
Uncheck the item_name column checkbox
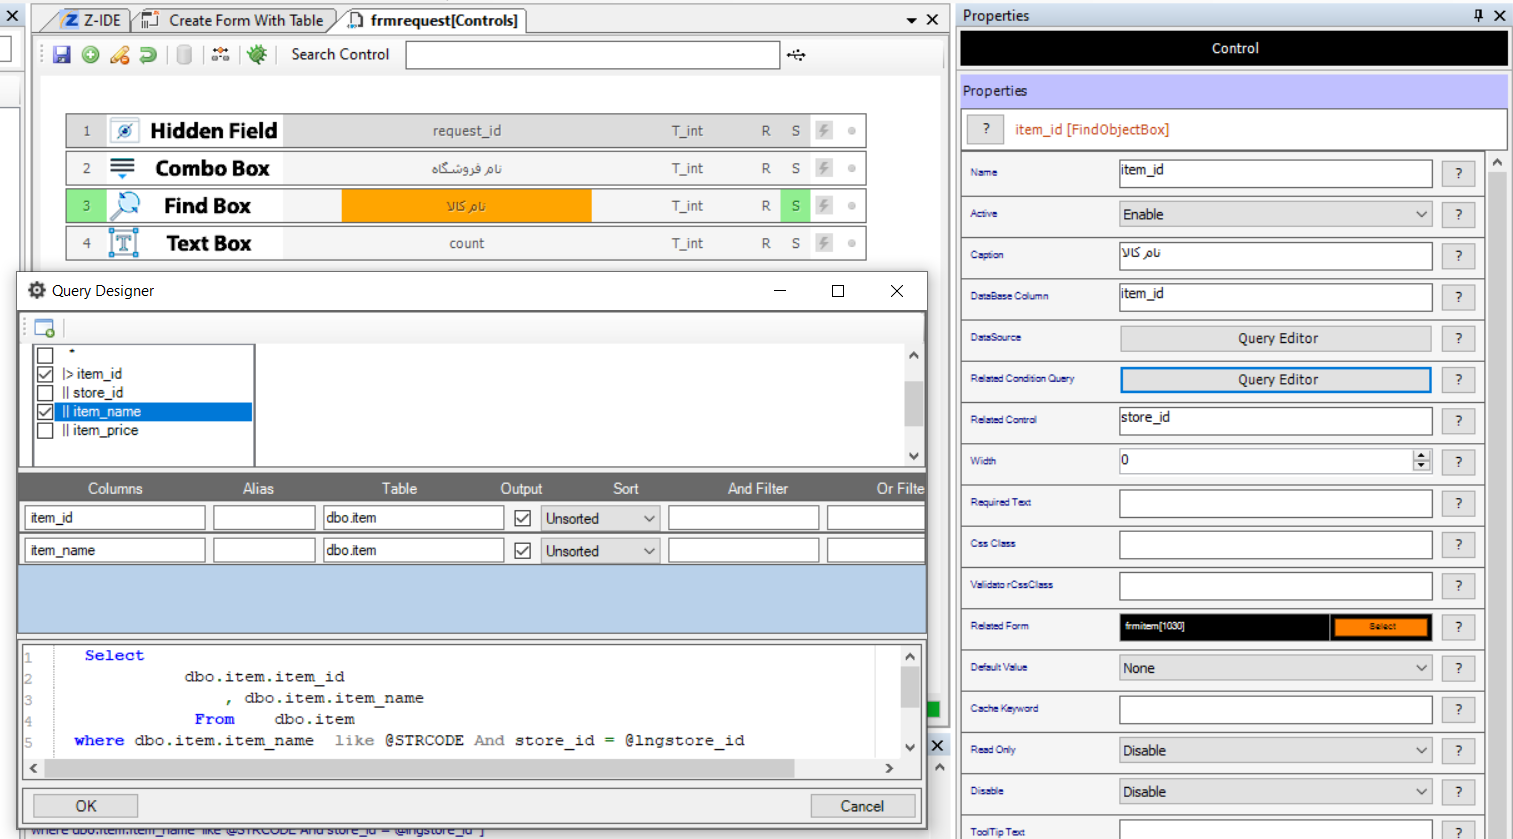coord(45,412)
